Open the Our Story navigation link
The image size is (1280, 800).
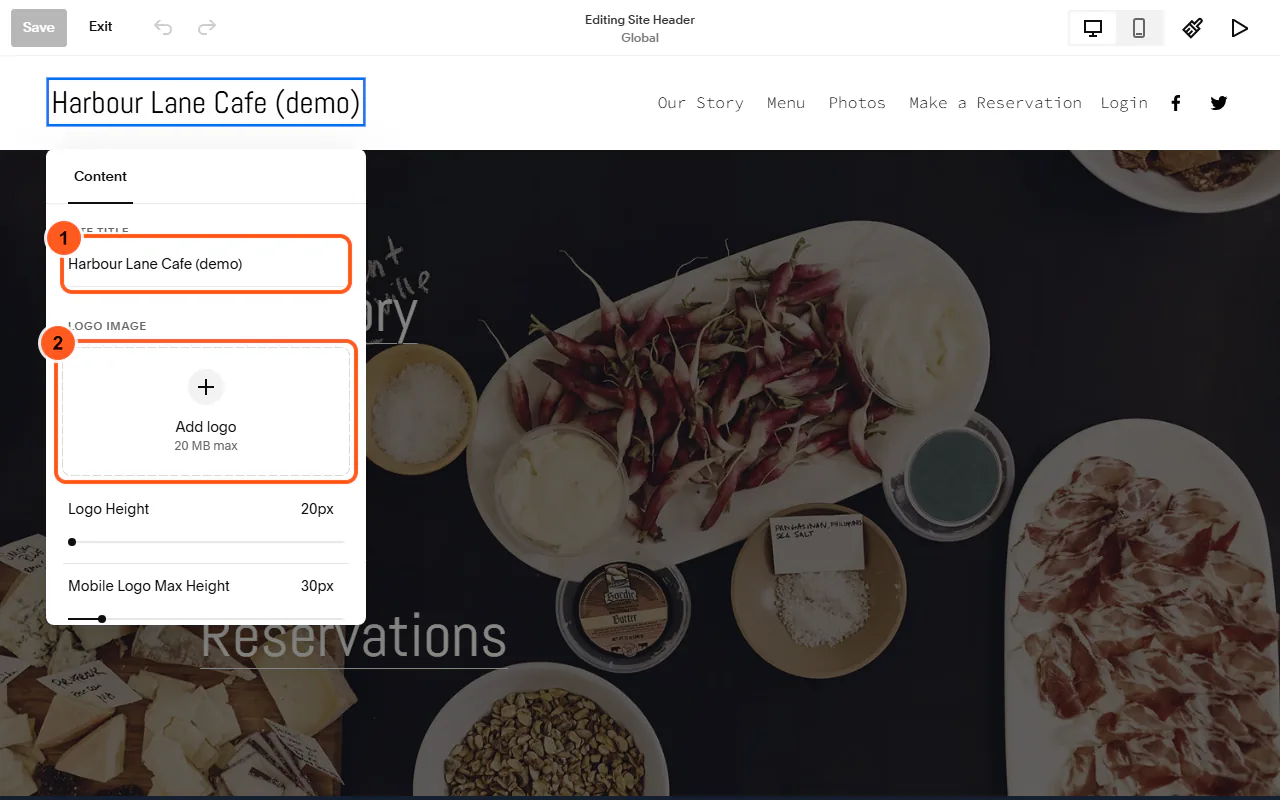click(x=701, y=103)
